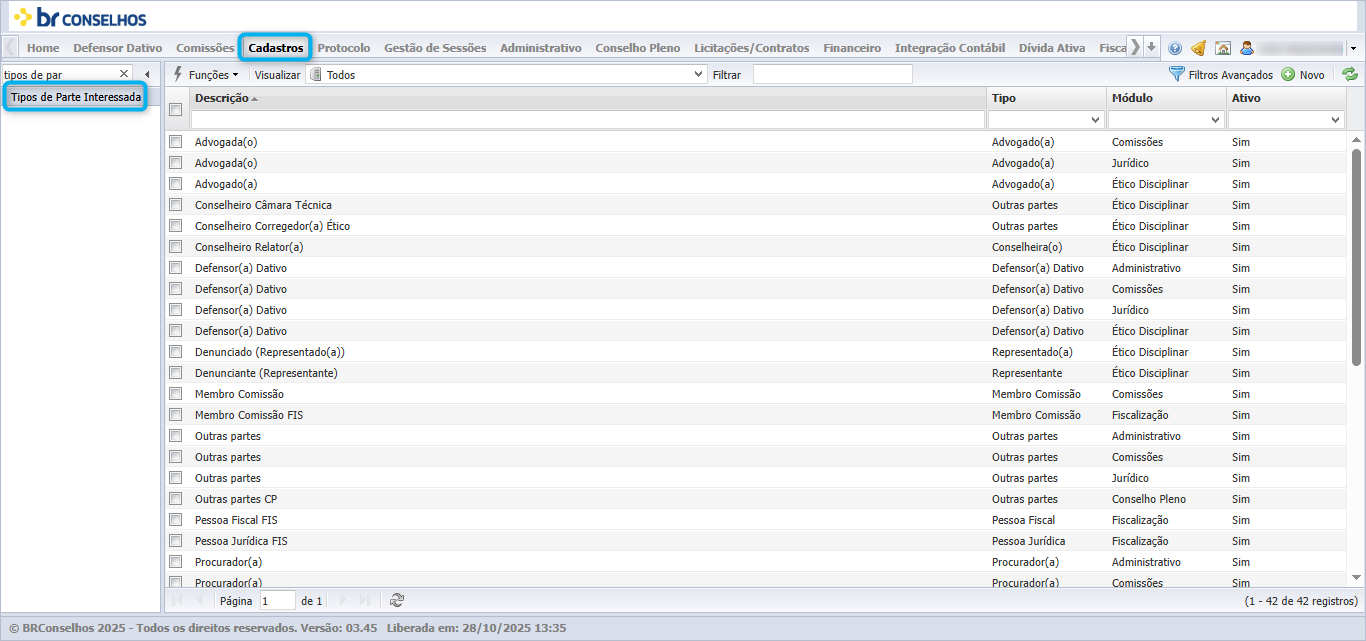Click the Filtrar text field
Screen dimensions: 1366x641
(x=833, y=74)
